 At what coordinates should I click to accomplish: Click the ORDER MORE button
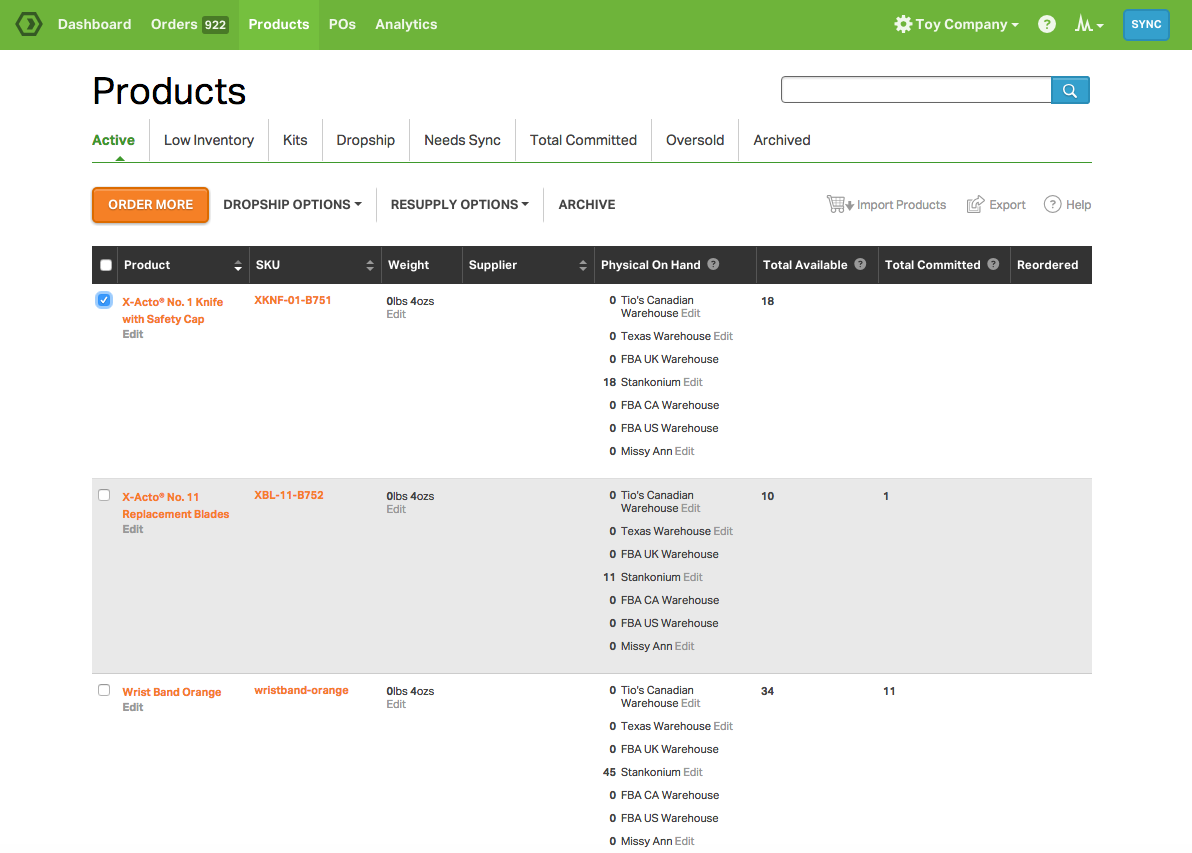click(150, 204)
